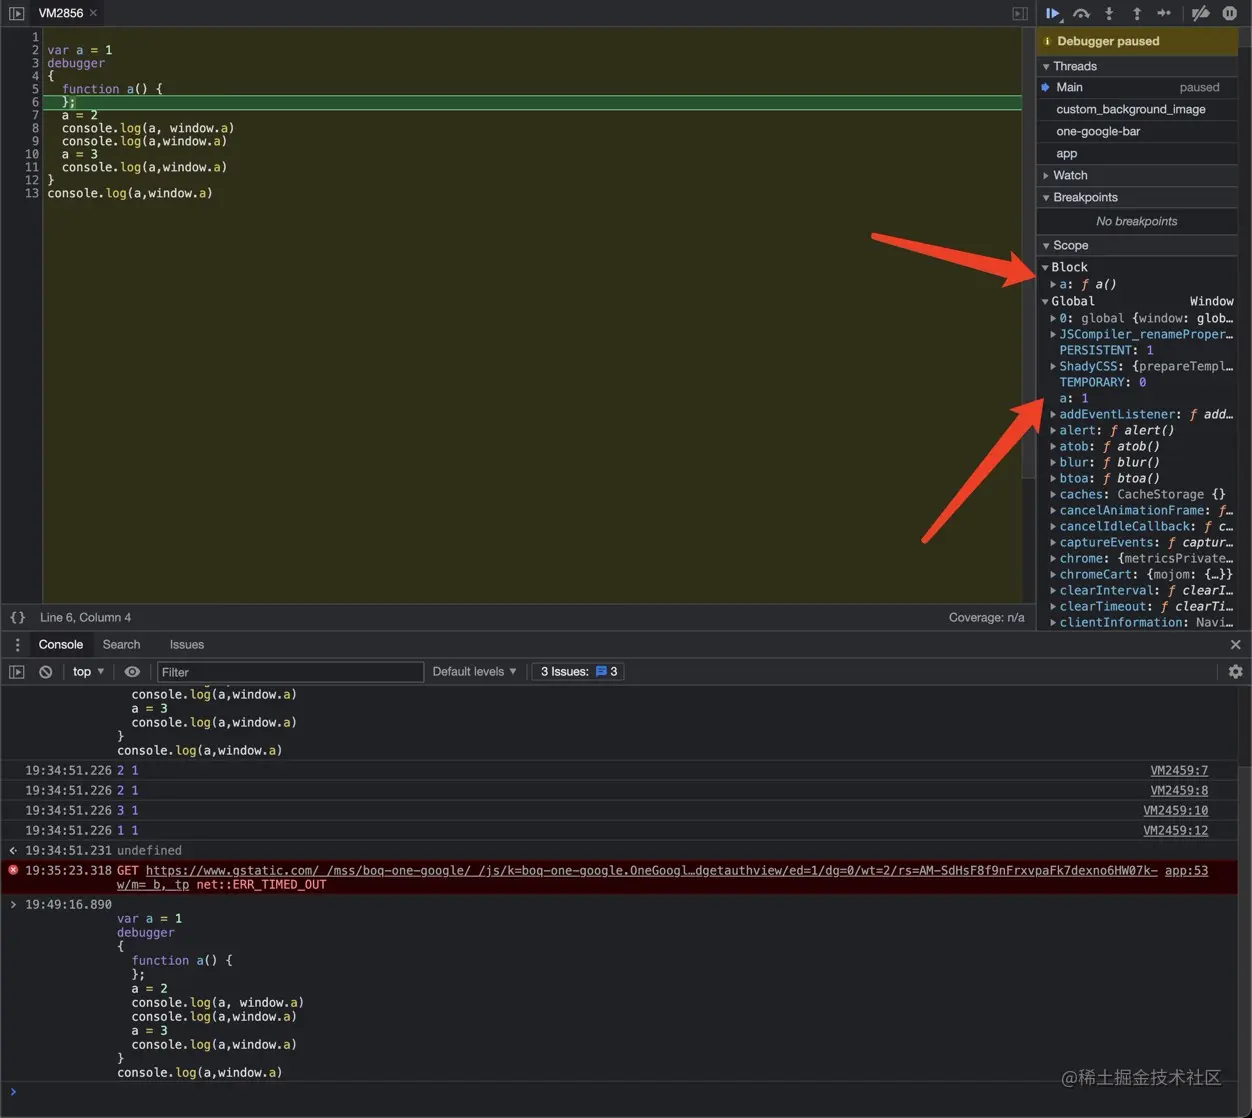Viewport: 1252px width, 1118px height.
Task: Click line number 8 in the gutter
Action: coord(35,128)
